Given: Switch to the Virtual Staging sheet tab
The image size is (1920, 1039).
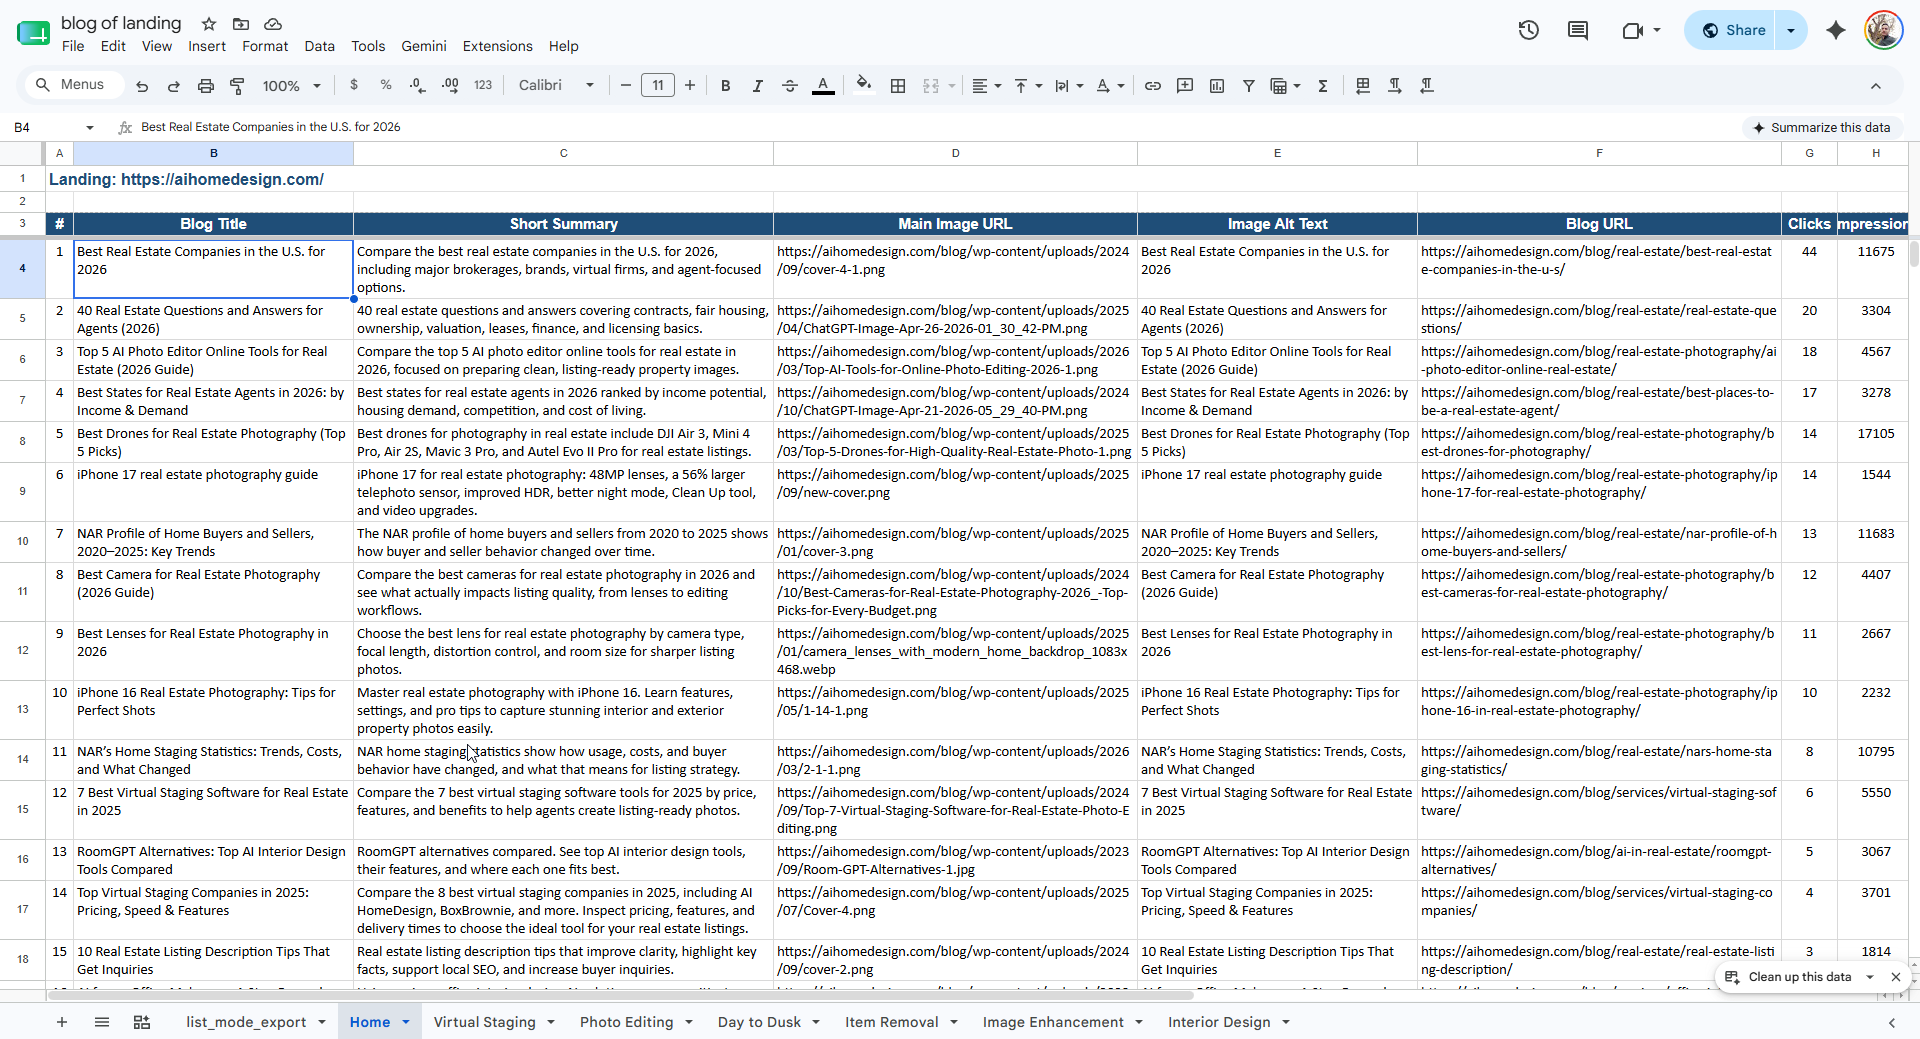Looking at the screenshot, I should (485, 1022).
